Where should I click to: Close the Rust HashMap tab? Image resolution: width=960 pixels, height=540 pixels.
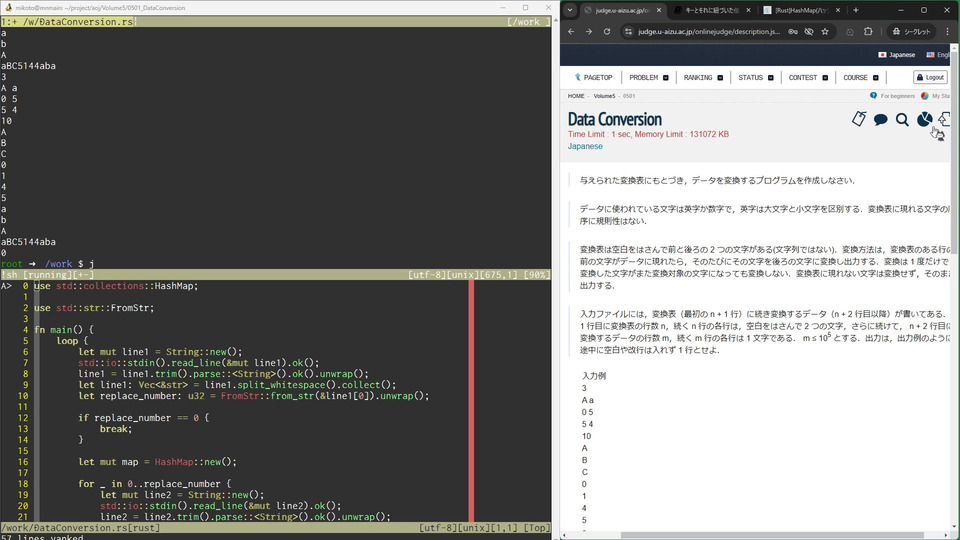pos(838,10)
